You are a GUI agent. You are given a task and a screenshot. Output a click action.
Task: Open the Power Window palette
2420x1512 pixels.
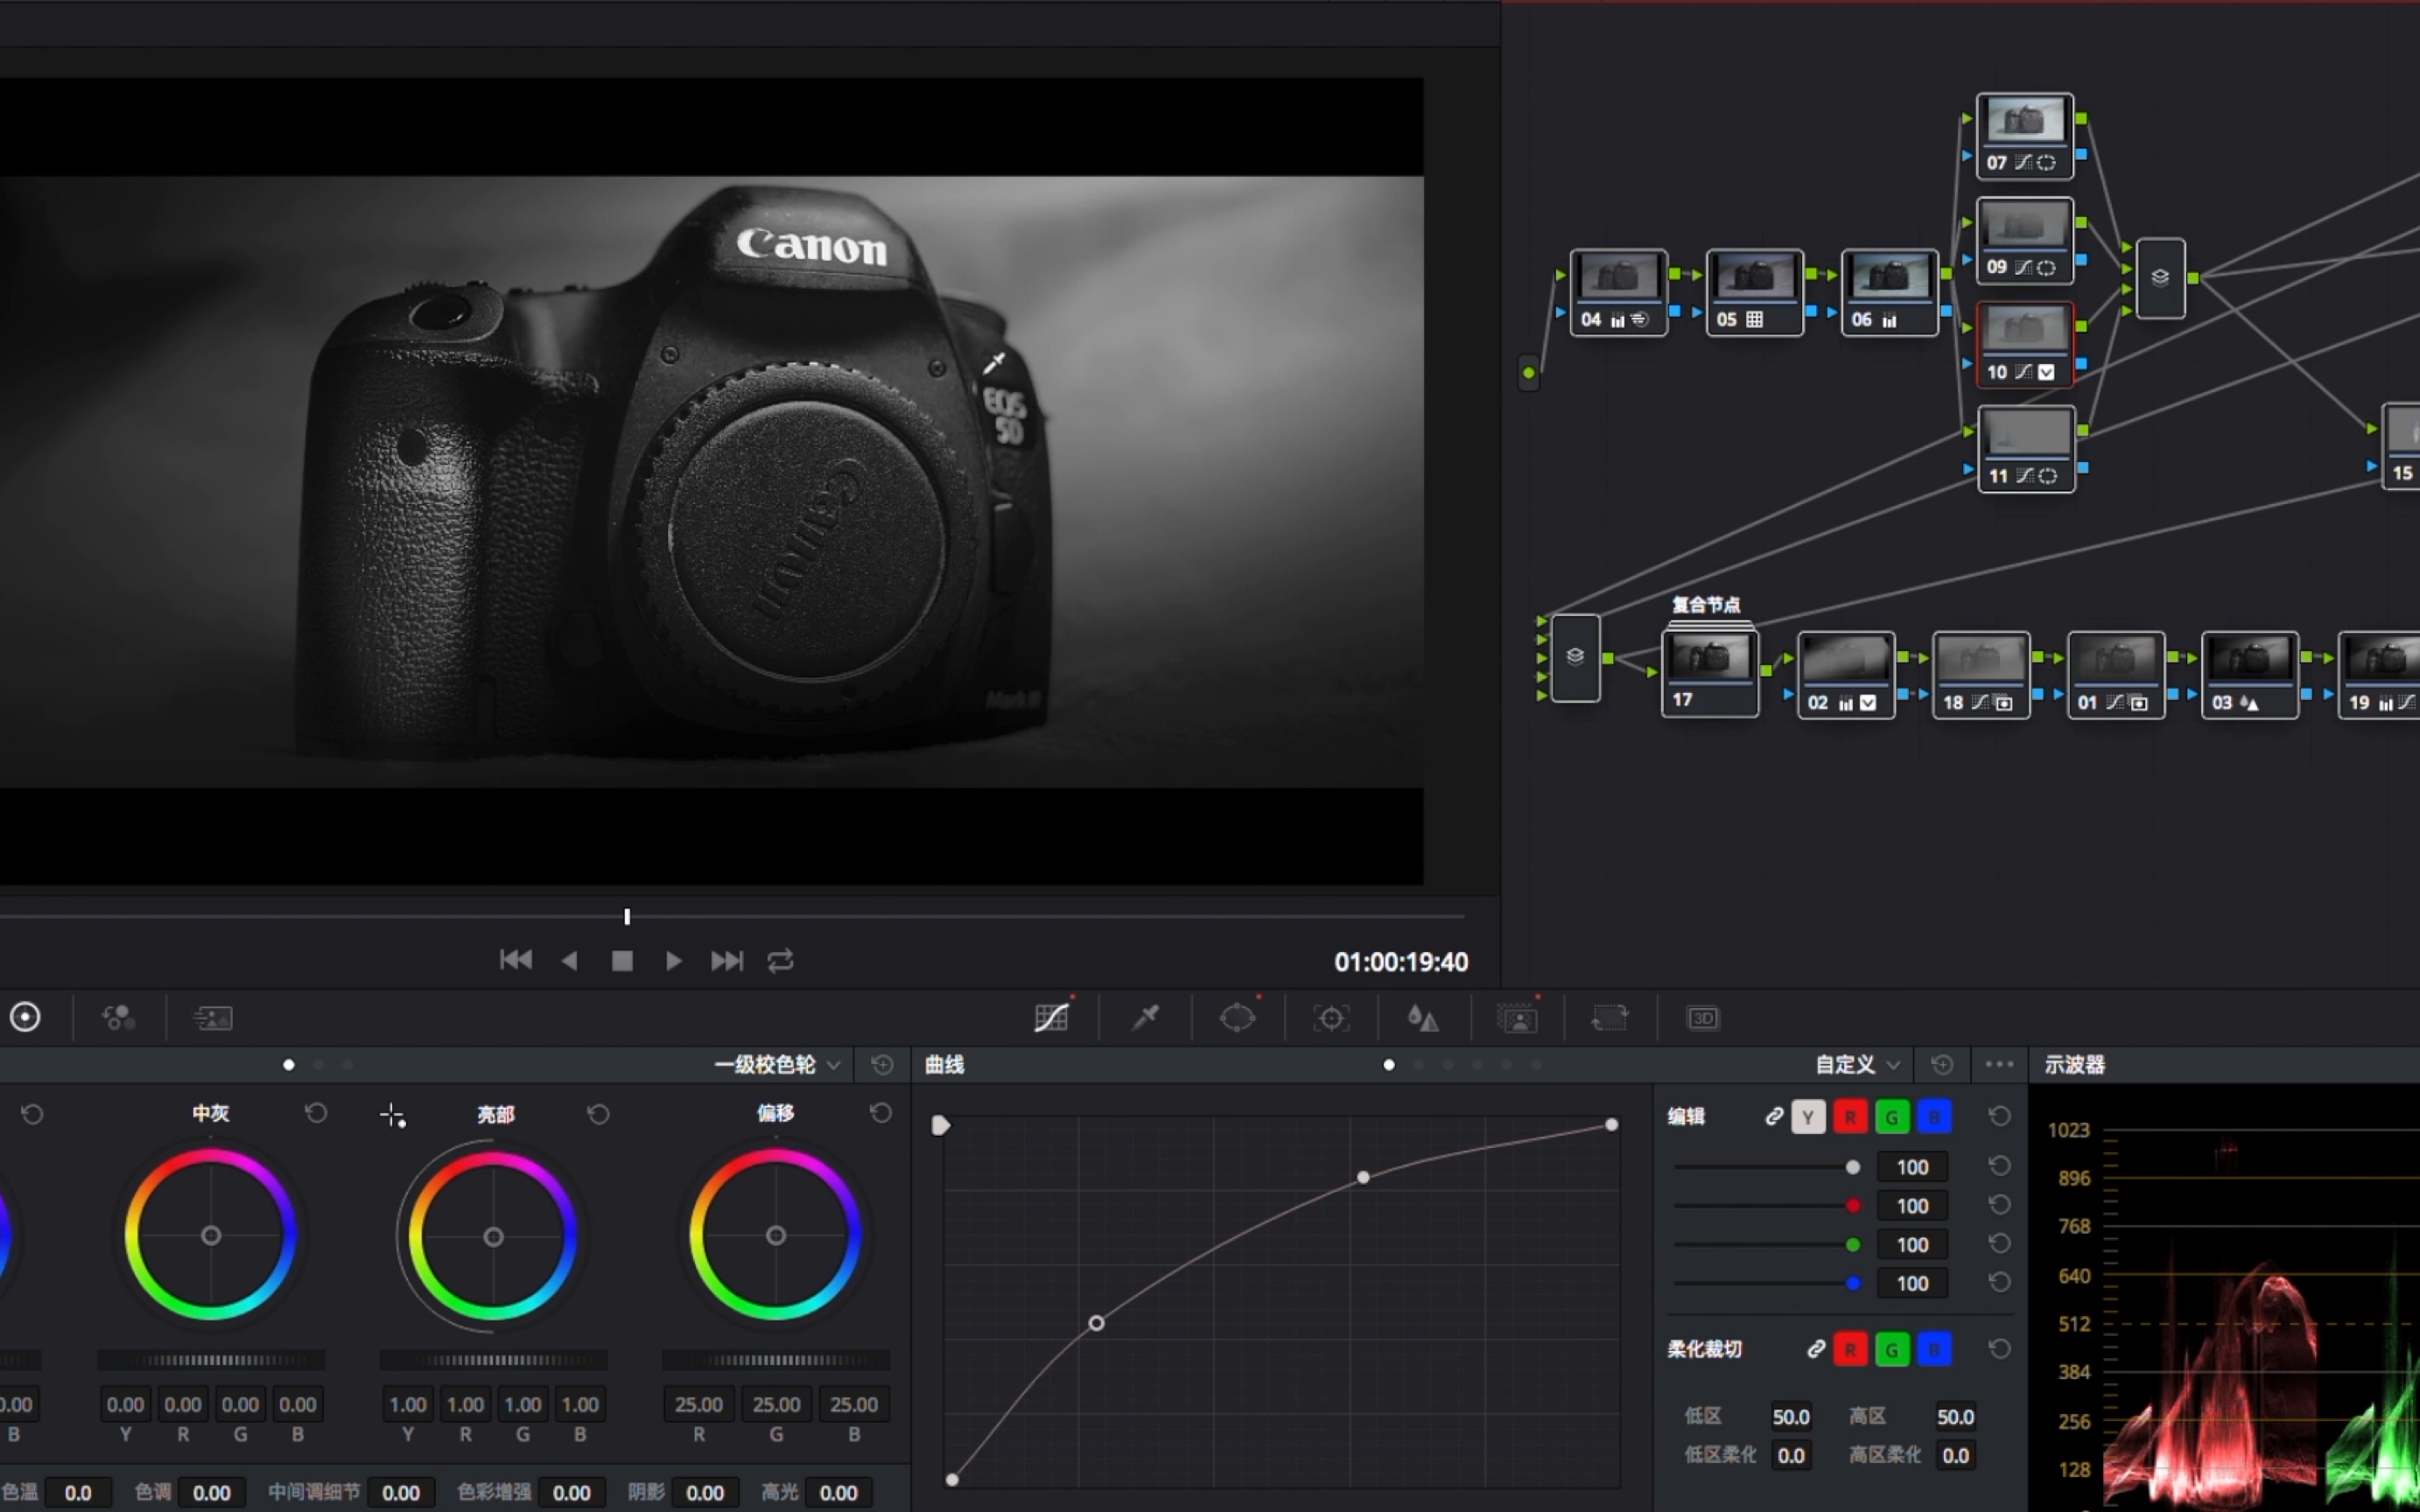tap(1237, 1018)
